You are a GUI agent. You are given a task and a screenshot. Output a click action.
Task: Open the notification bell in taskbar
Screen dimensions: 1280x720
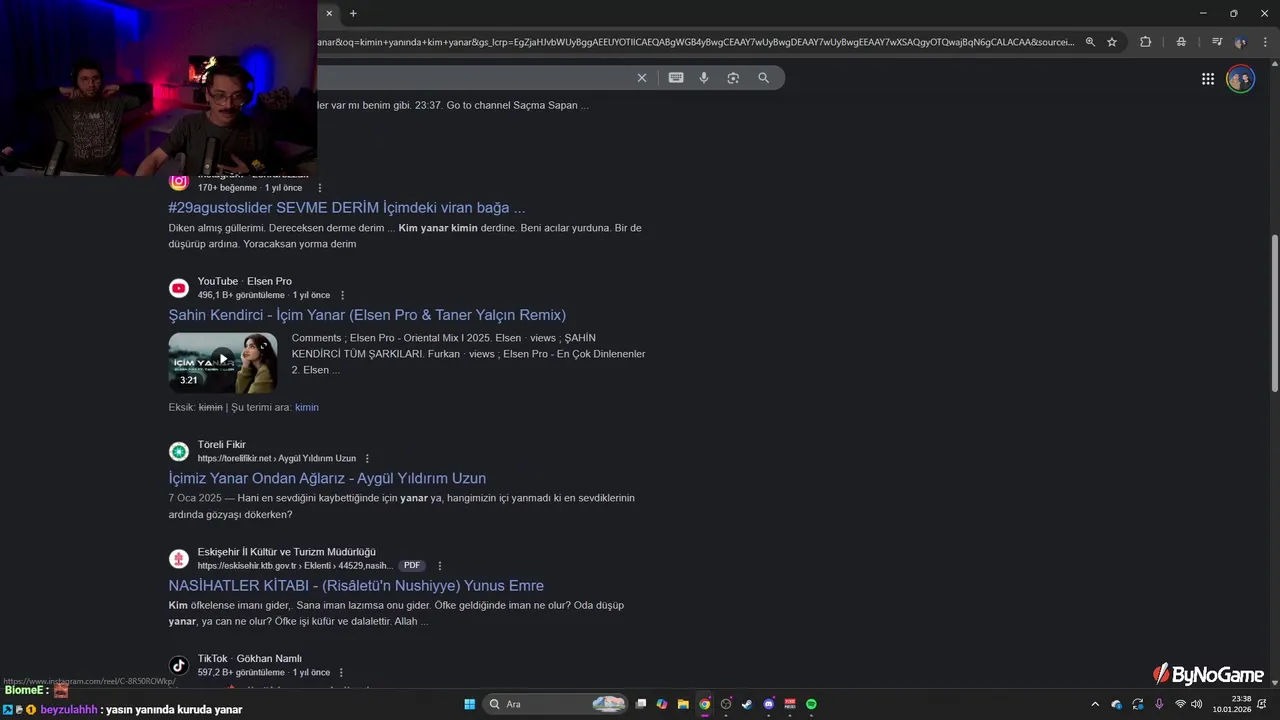[1262, 704]
